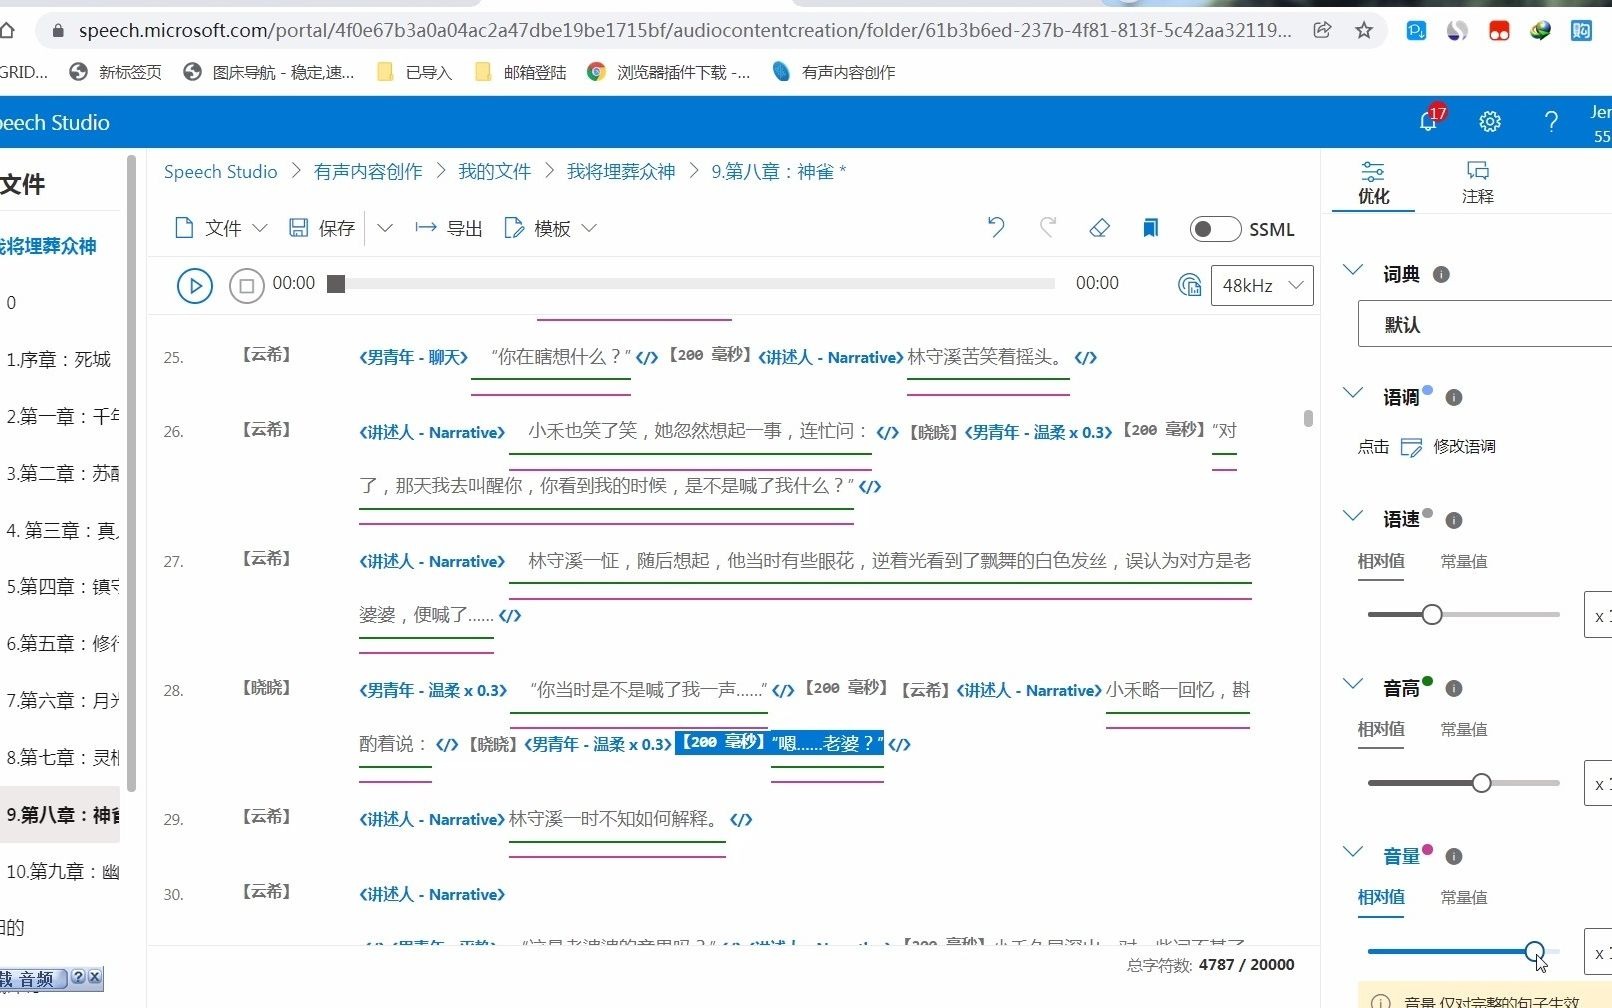Image resolution: width=1612 pixels, height=1008 pixels.
Task: Collapse the 音高 section
Action: [1353, 685]
